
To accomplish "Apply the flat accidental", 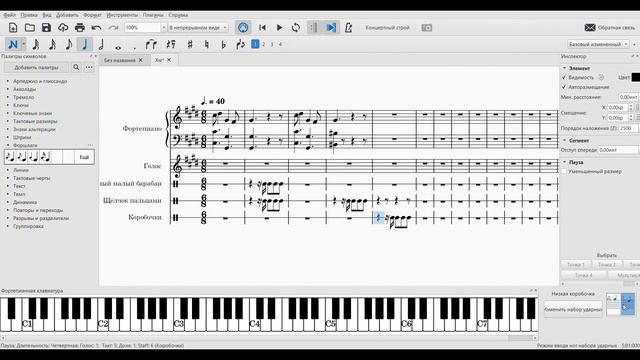I will (x=223, y=44).
